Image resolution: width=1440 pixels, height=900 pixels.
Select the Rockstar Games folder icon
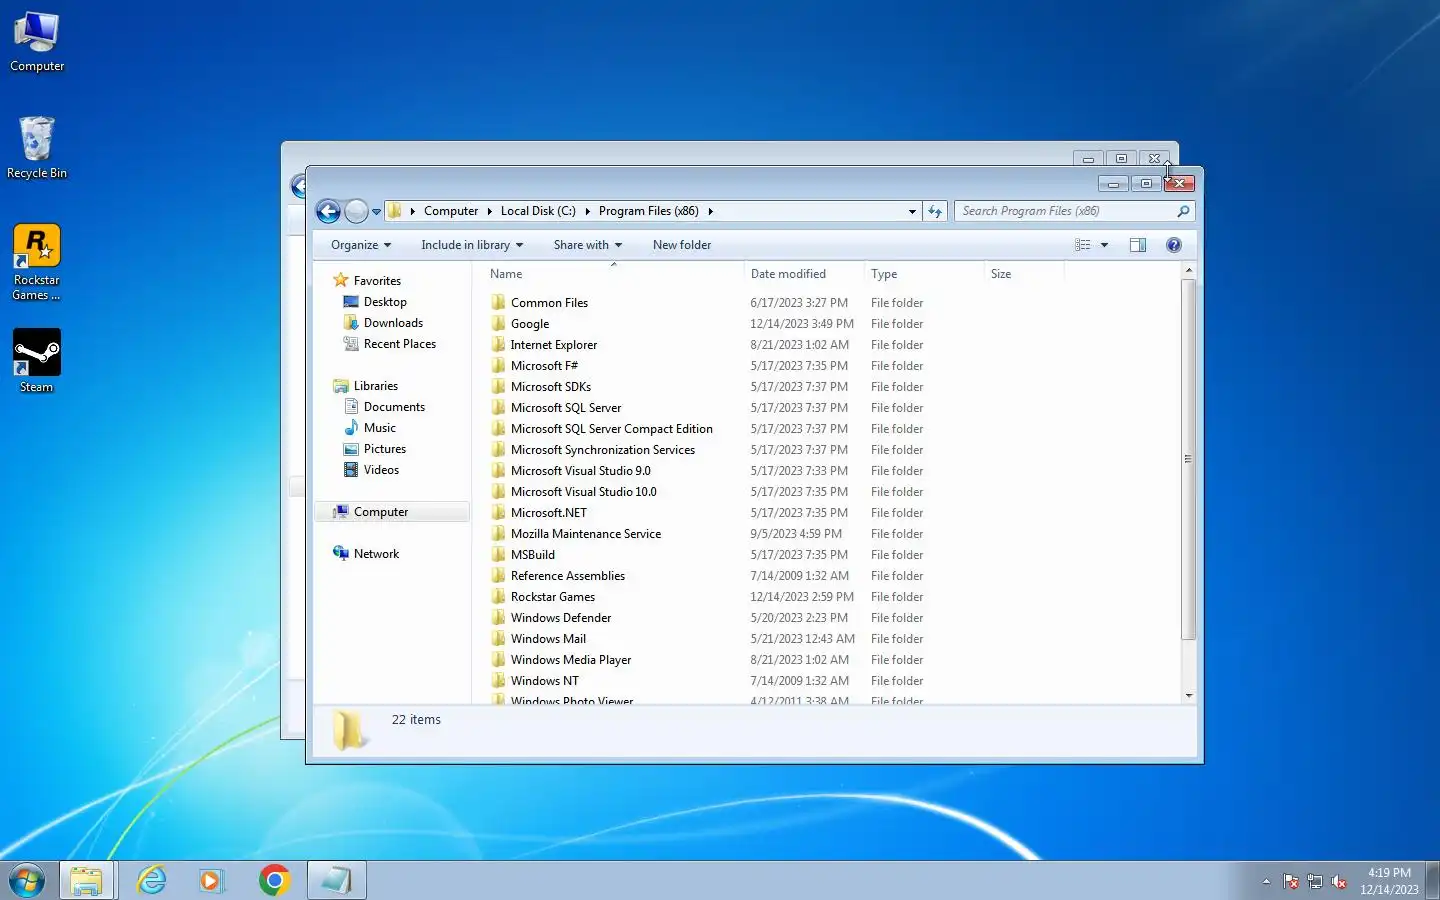point(498,596)
